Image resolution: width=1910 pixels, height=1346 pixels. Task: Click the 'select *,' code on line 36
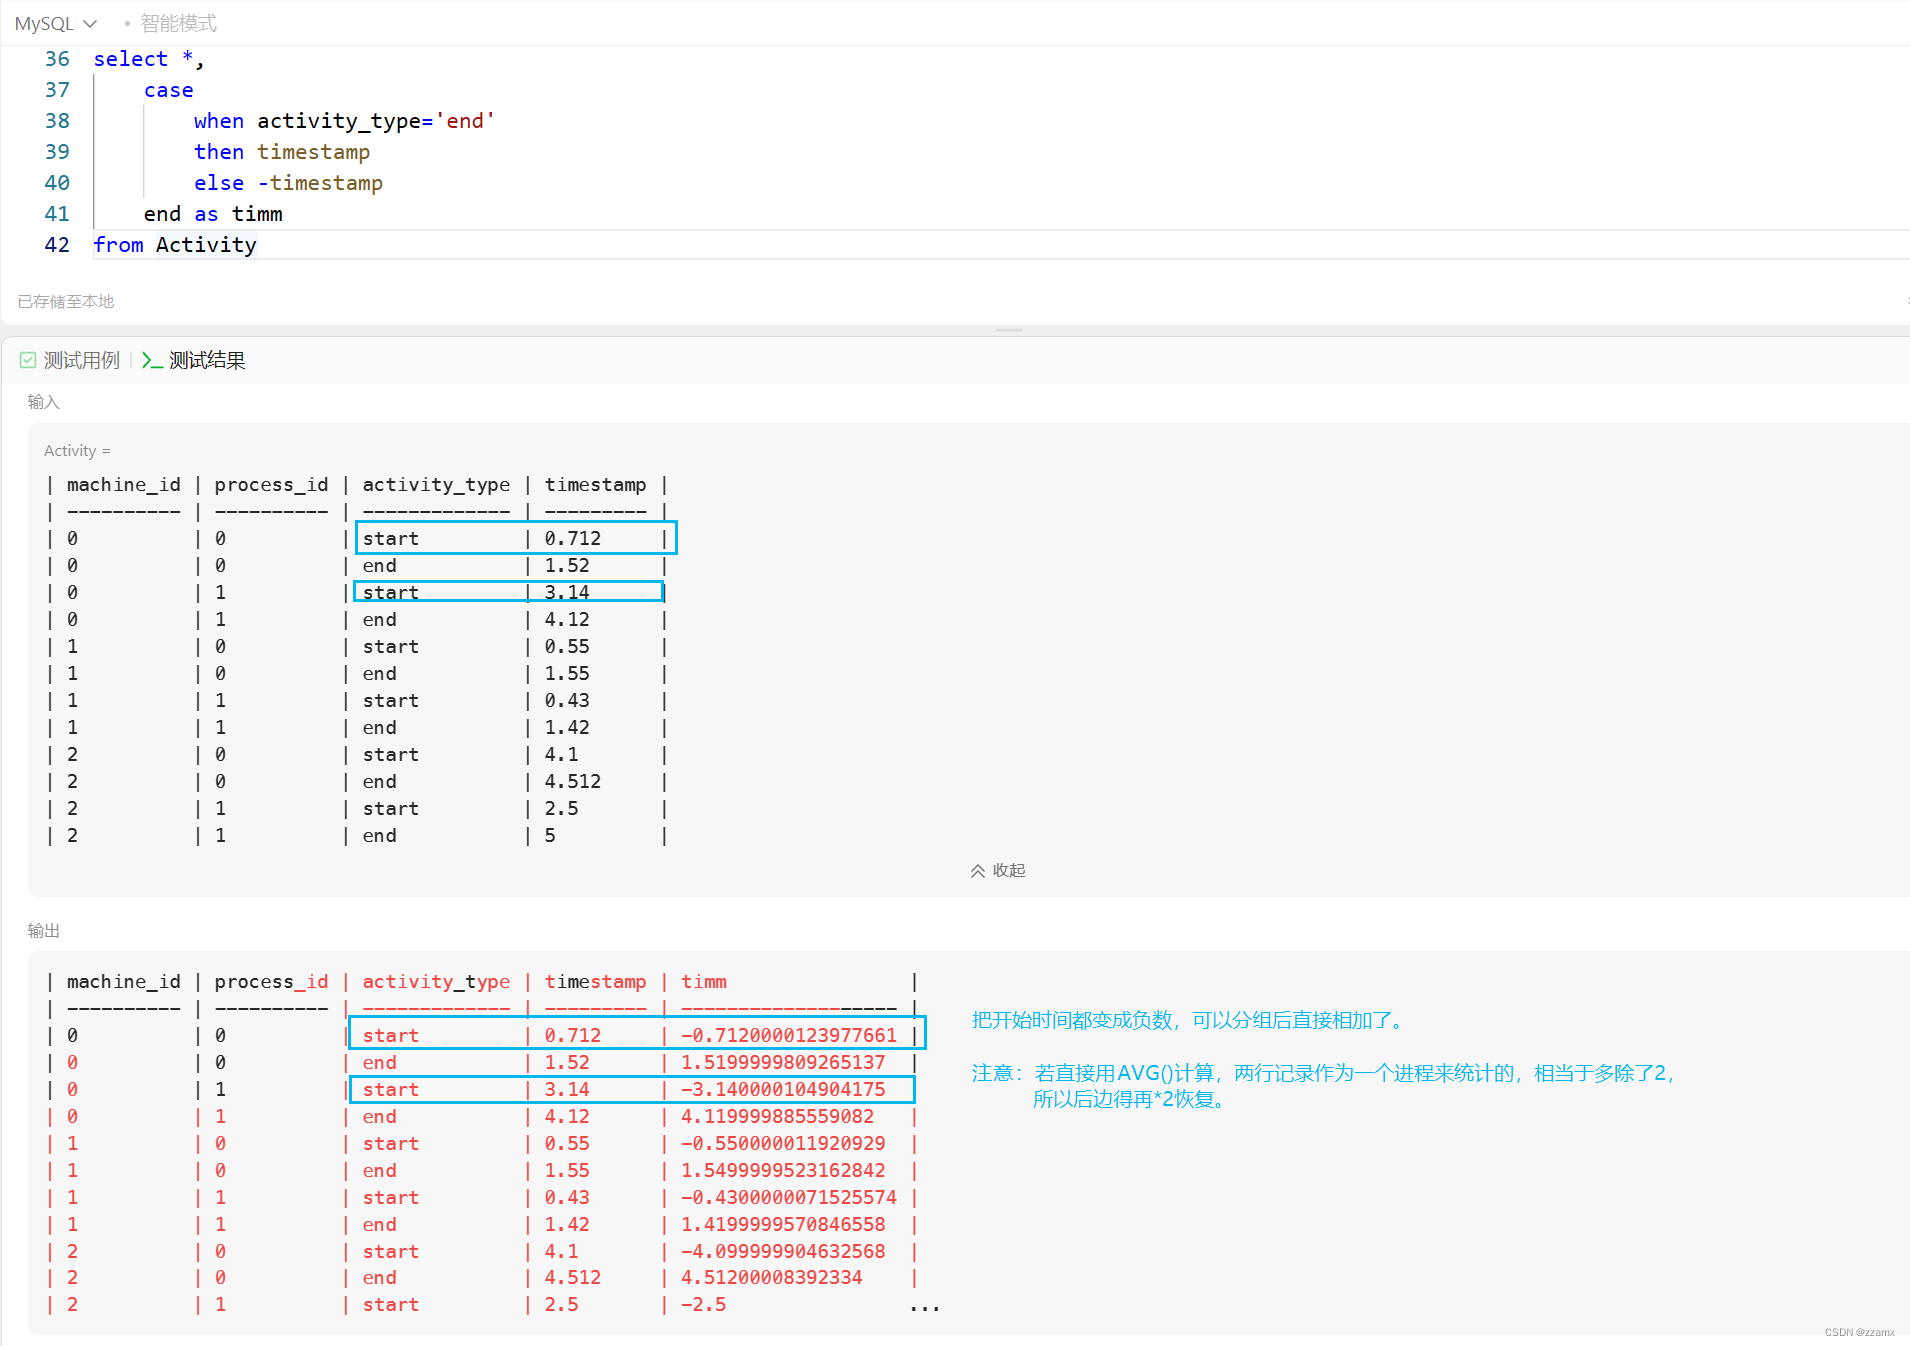(149, 59)
